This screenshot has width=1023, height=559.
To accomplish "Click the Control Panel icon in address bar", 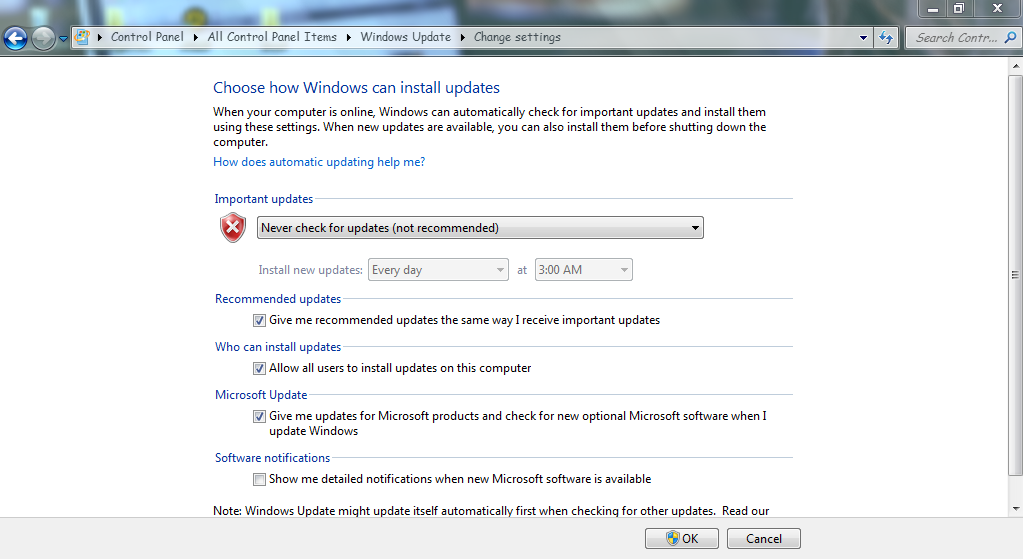I will click(82, 37).
